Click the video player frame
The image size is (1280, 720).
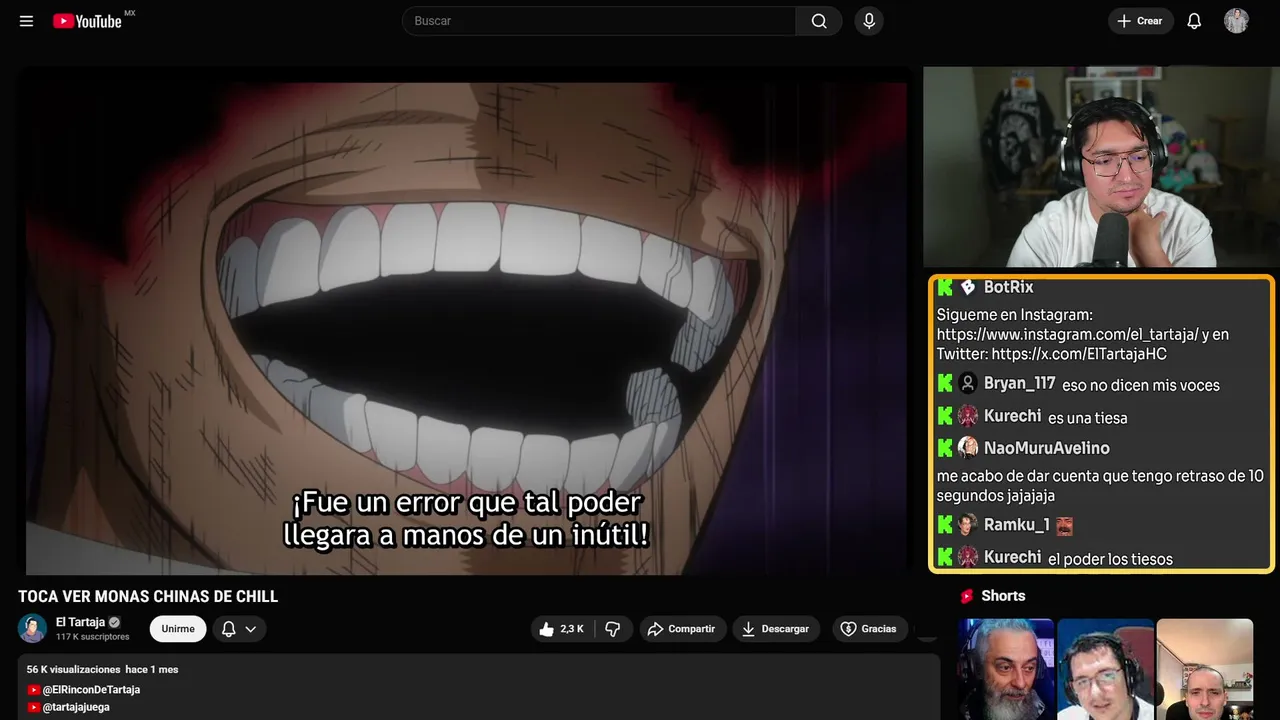[466, 321]
